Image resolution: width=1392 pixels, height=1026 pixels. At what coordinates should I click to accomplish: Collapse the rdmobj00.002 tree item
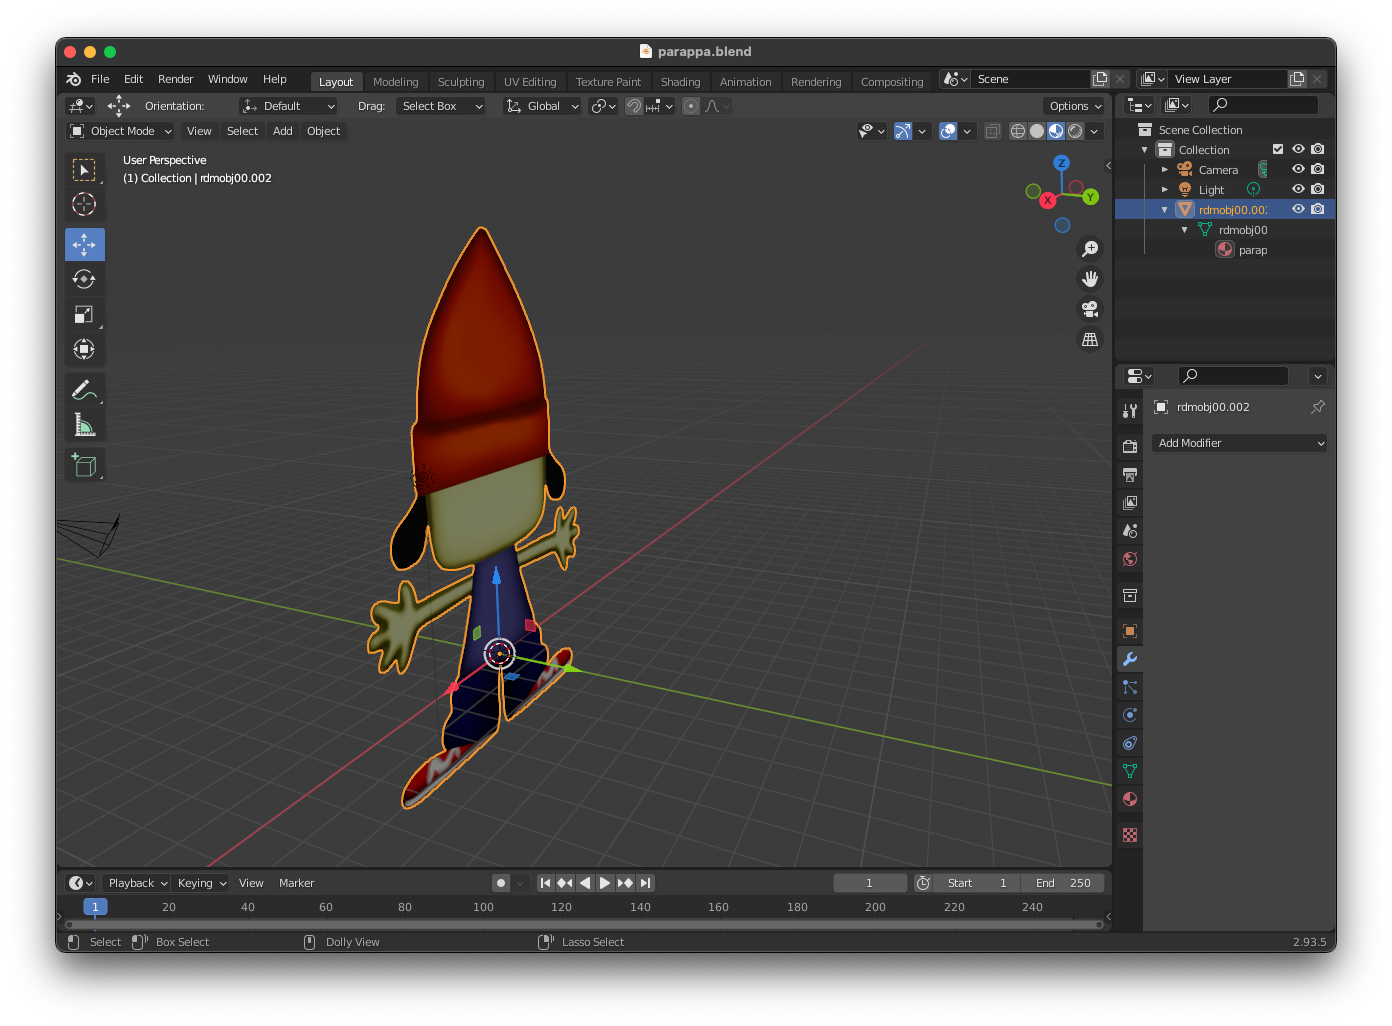click(1164, 209)
